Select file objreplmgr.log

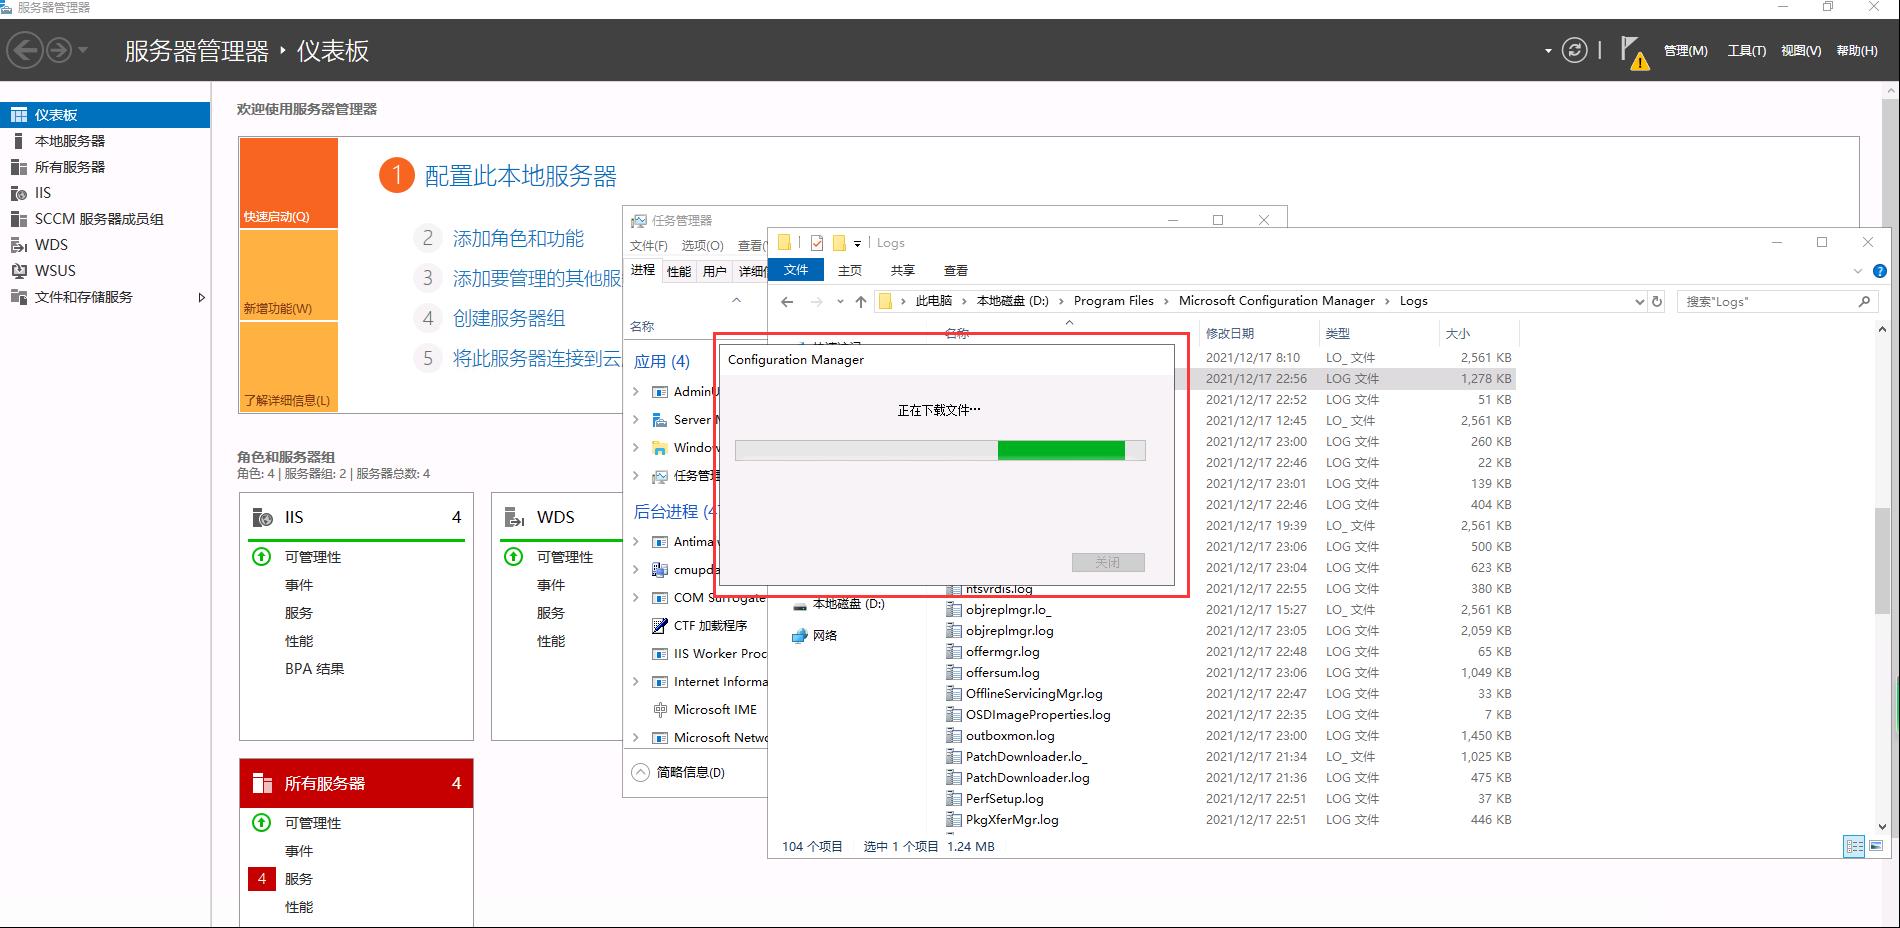[1009, 631]
